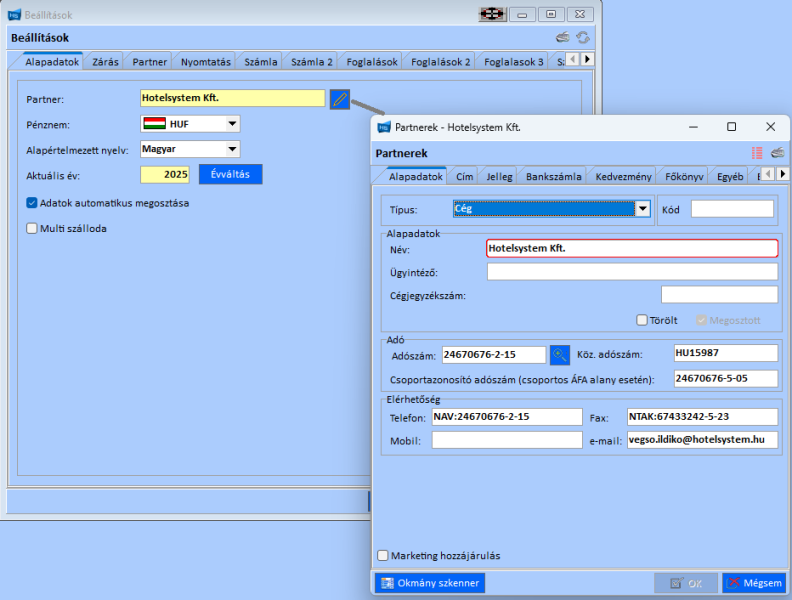Maximize the Partnerek window
This screenshot has width=792, height=600.
(731, 127)
